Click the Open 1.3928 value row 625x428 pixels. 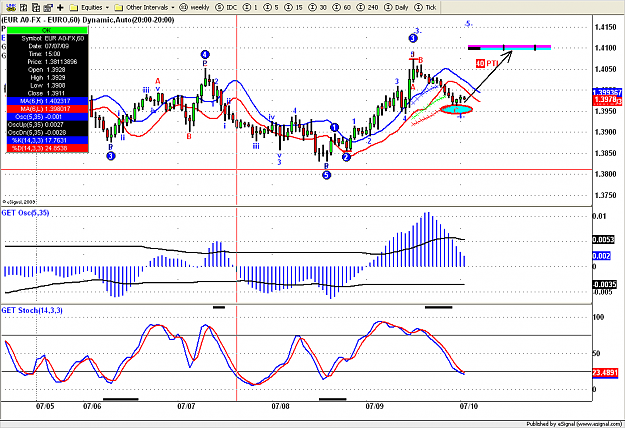[47, 70]
